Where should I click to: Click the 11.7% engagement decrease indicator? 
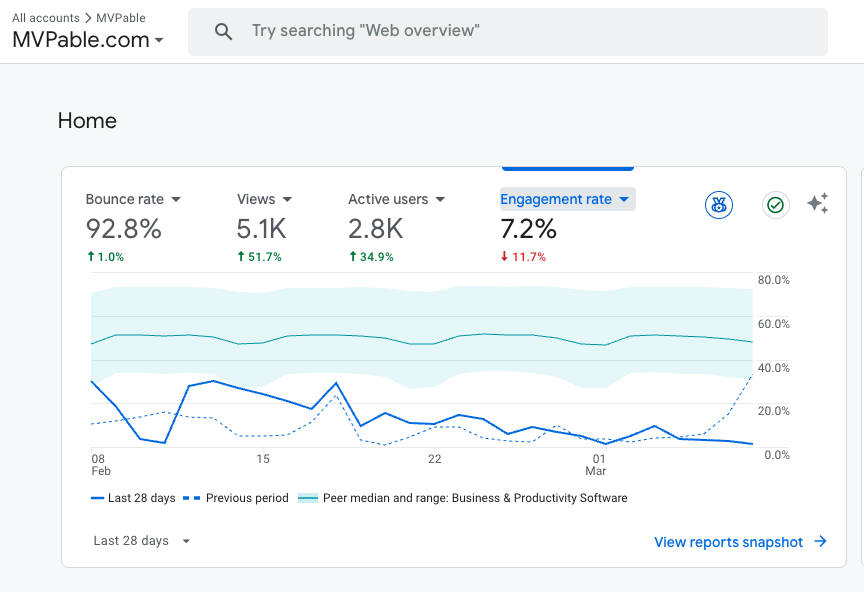pyautogui.click(x=523, y=257)
